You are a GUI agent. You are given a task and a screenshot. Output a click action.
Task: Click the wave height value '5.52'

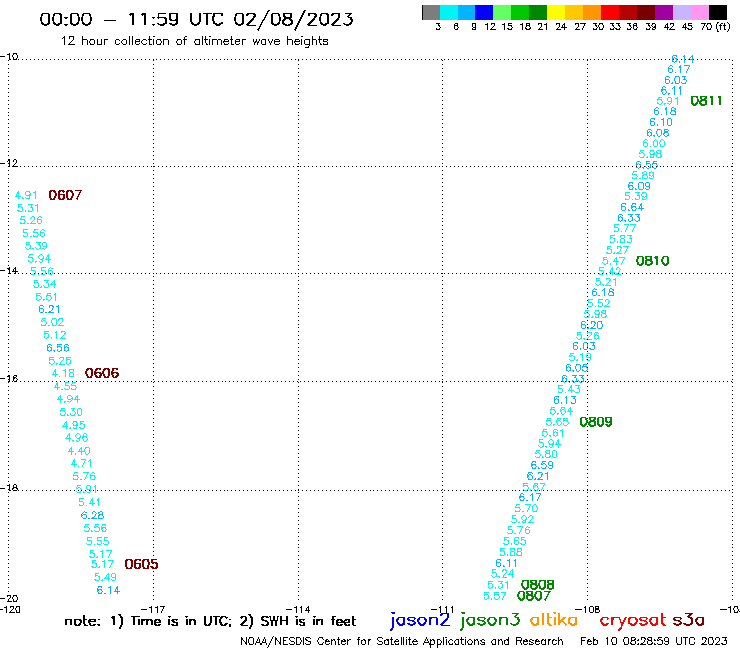pos(599,303)
